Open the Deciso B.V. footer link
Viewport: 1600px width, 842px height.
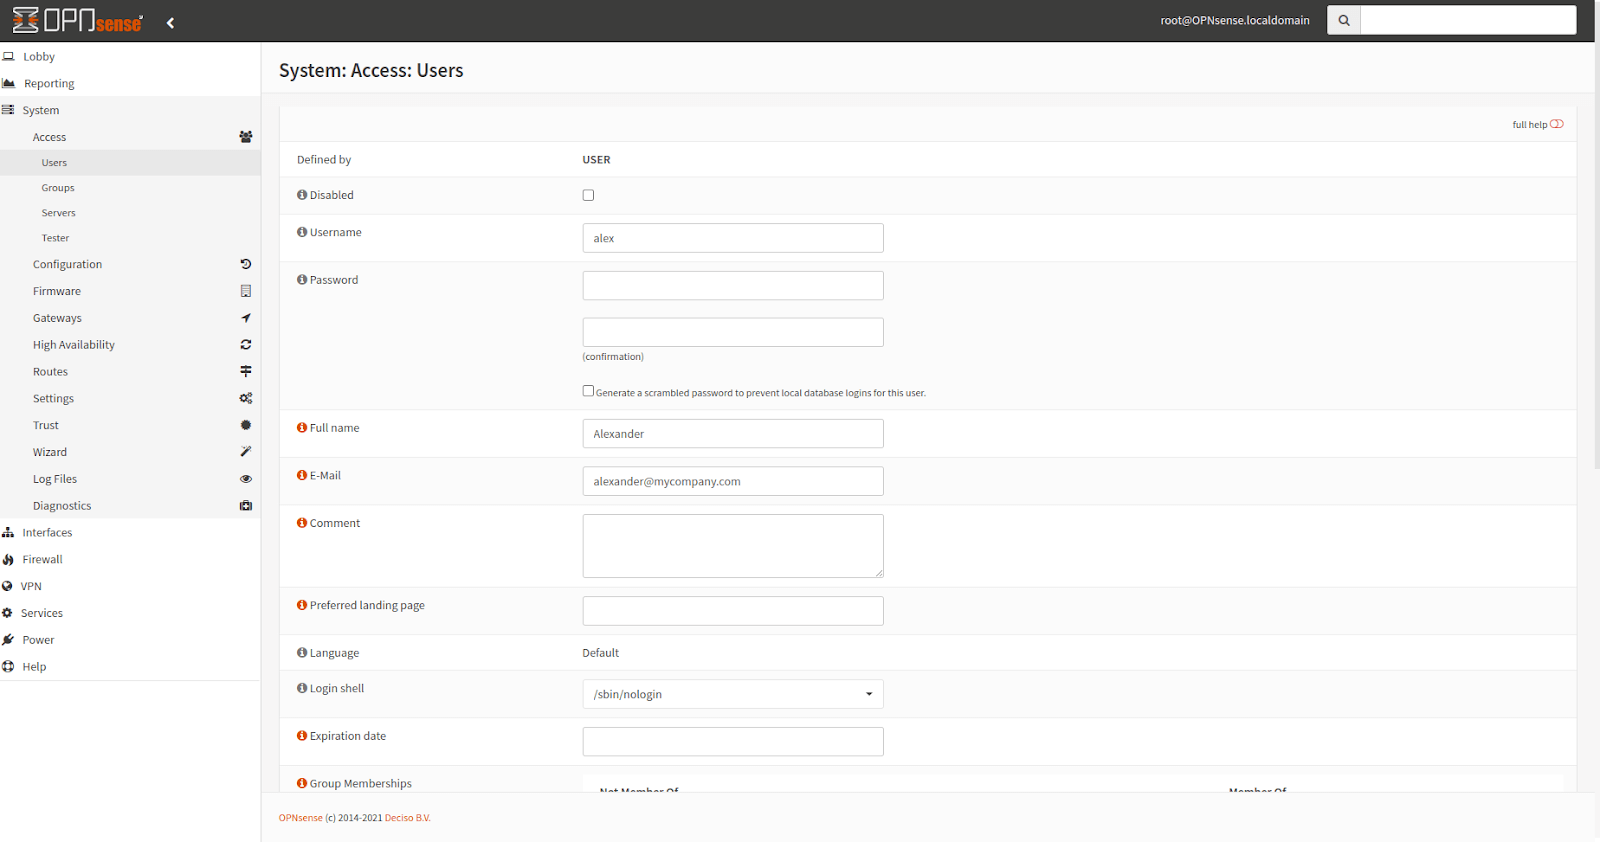coord(407,818)
